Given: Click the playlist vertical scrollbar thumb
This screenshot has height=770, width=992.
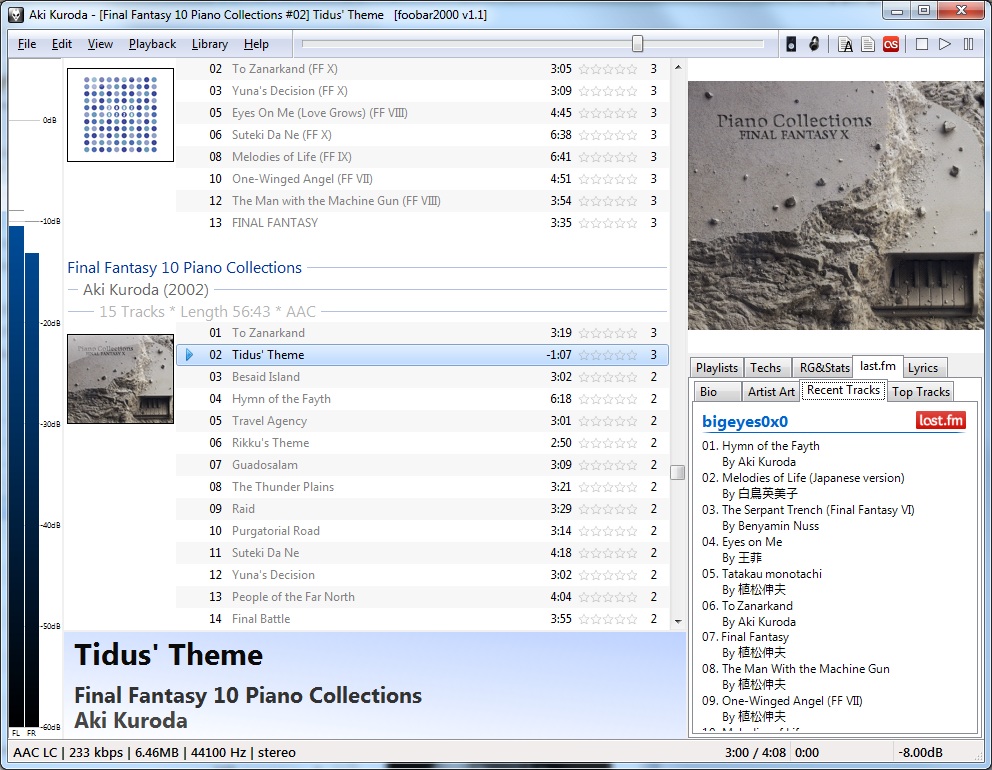Looking at the screenshot, I should coord(678,473).
